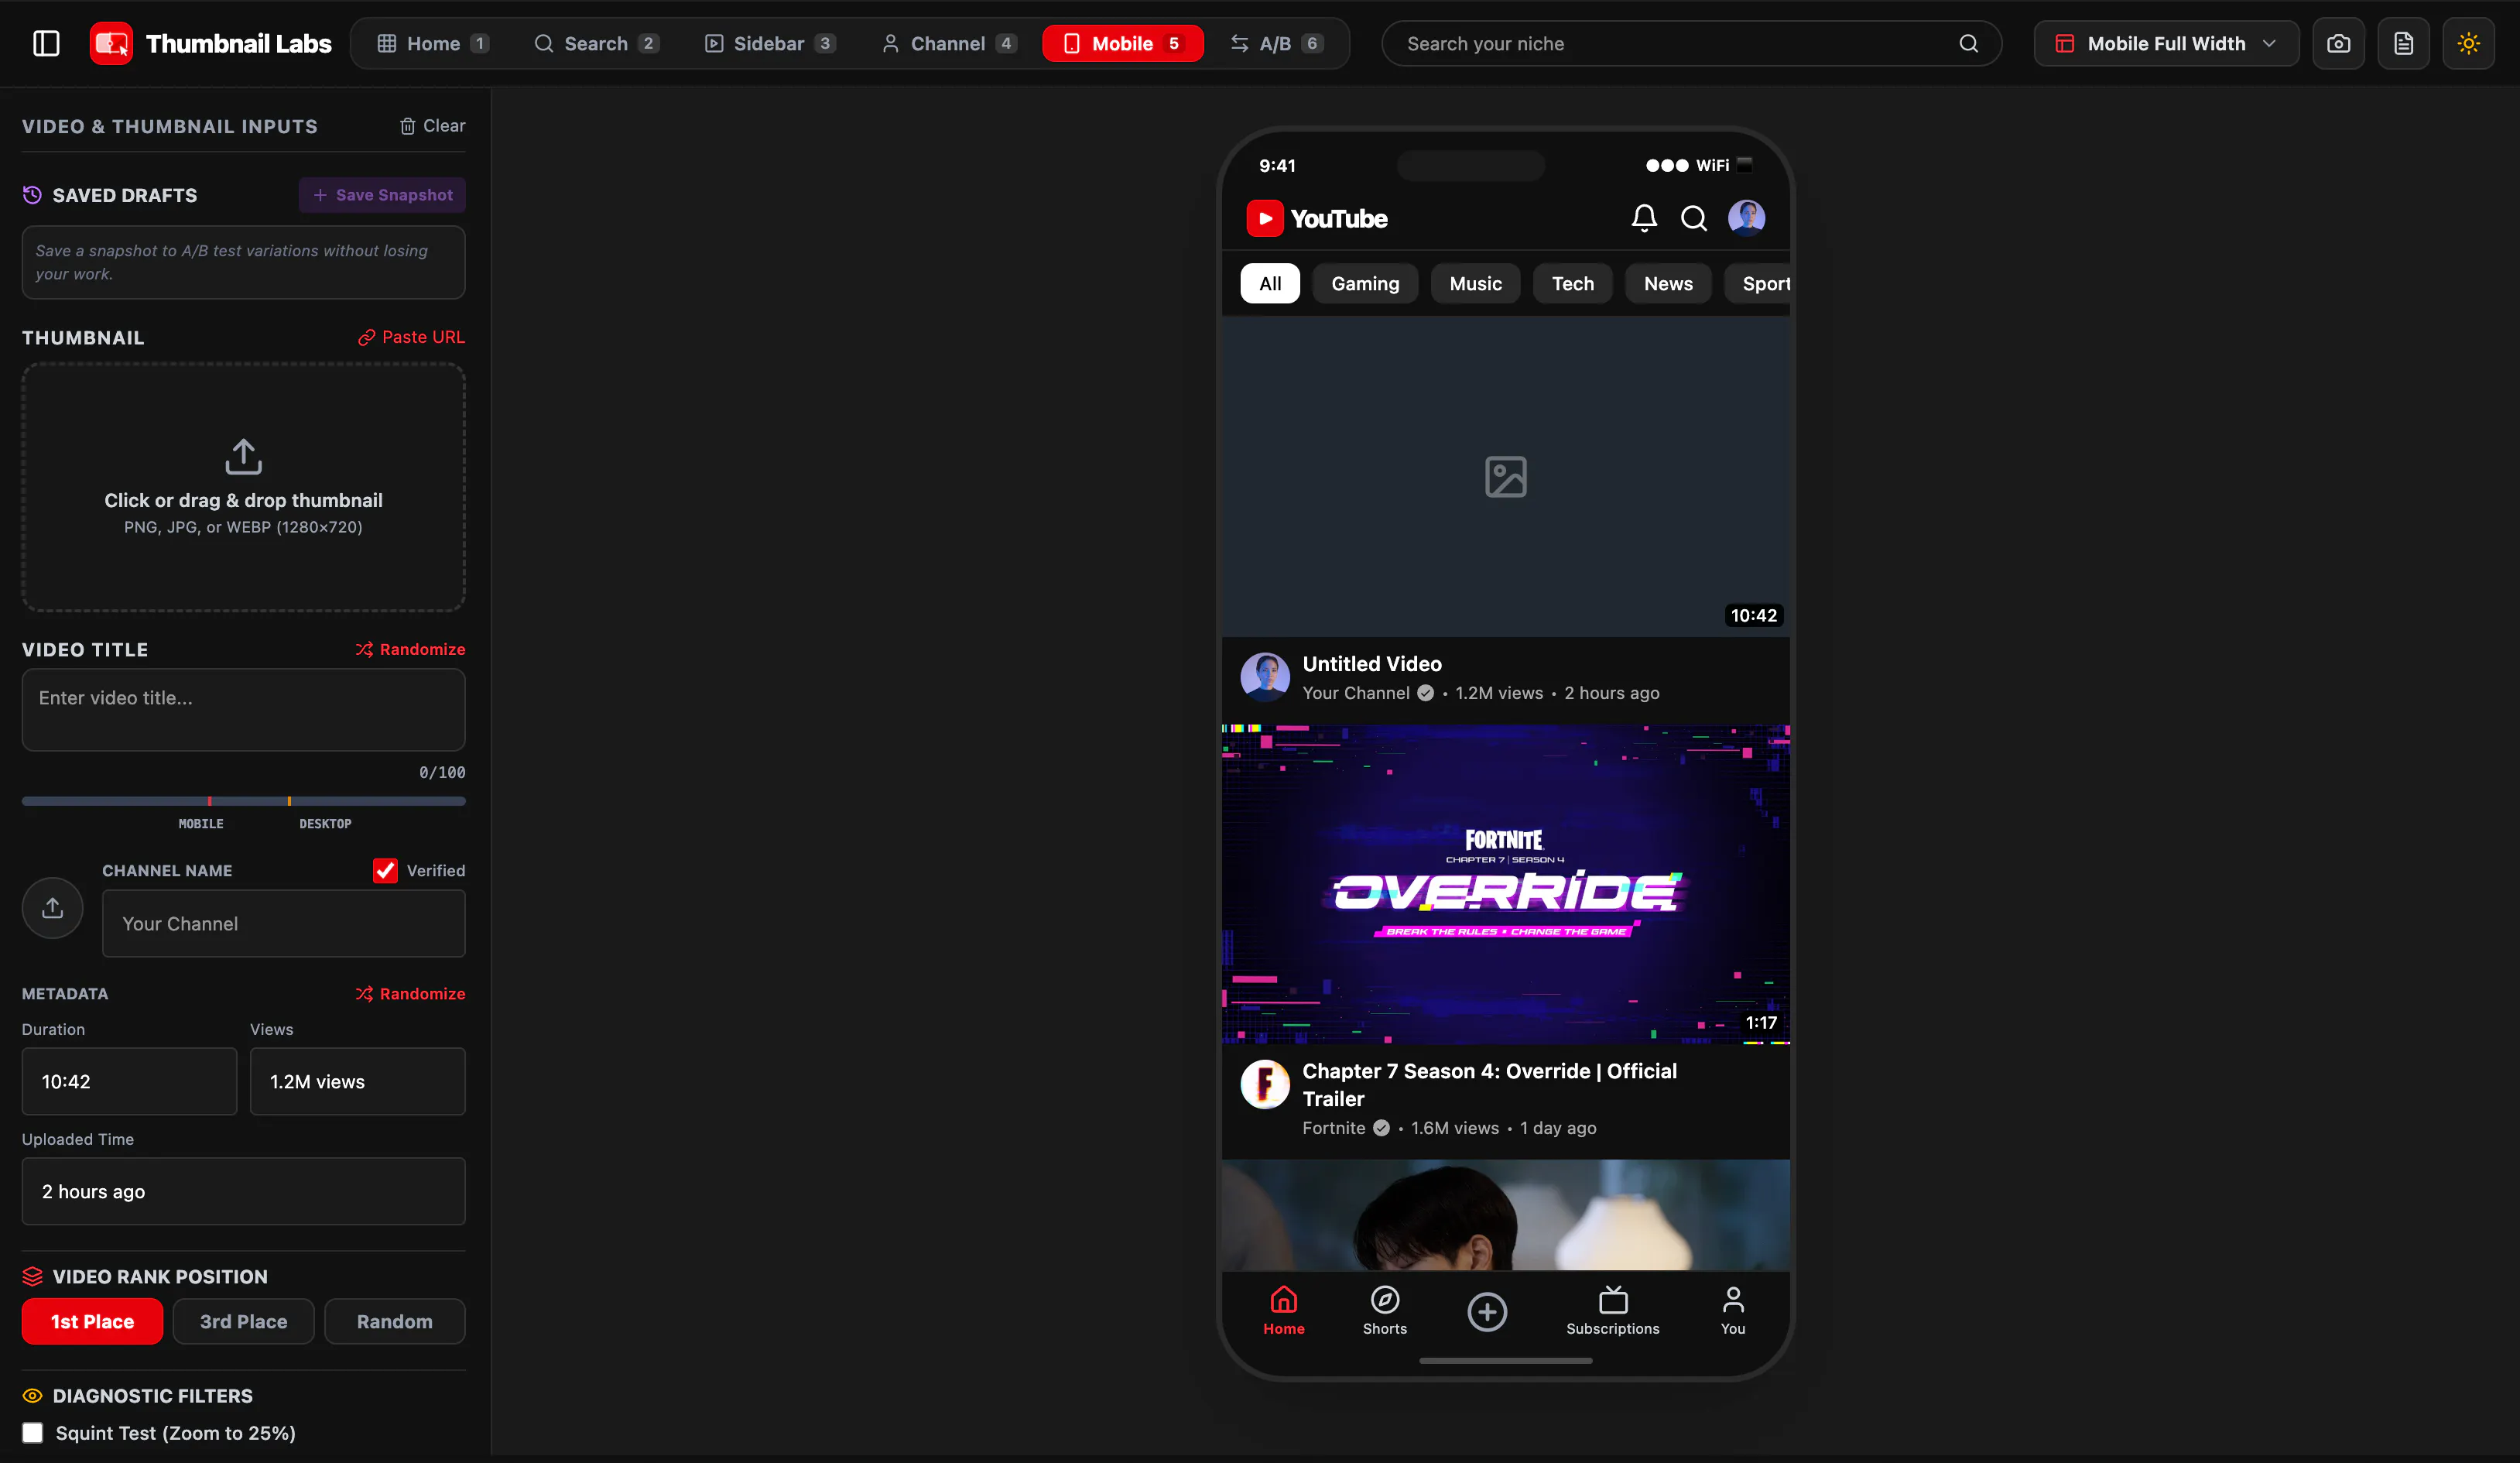Click the Save Snapshot button
Viewport: 2520px width, 1463px height.
pyautogui.click(x=382, y=195)
